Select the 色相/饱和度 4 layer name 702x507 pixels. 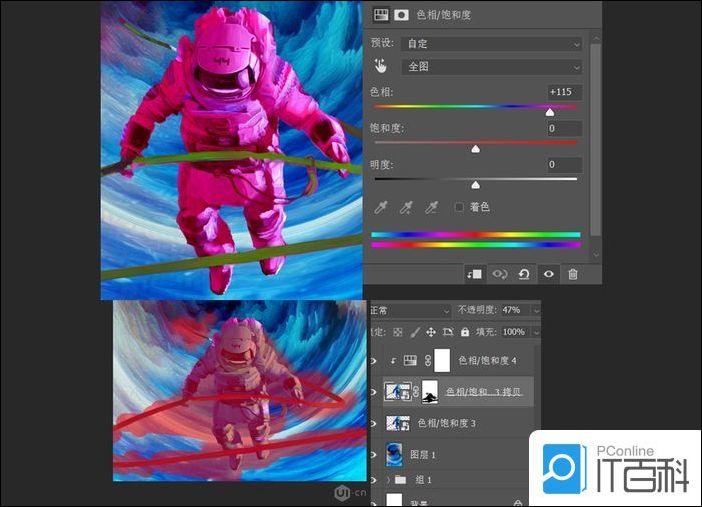487,361
